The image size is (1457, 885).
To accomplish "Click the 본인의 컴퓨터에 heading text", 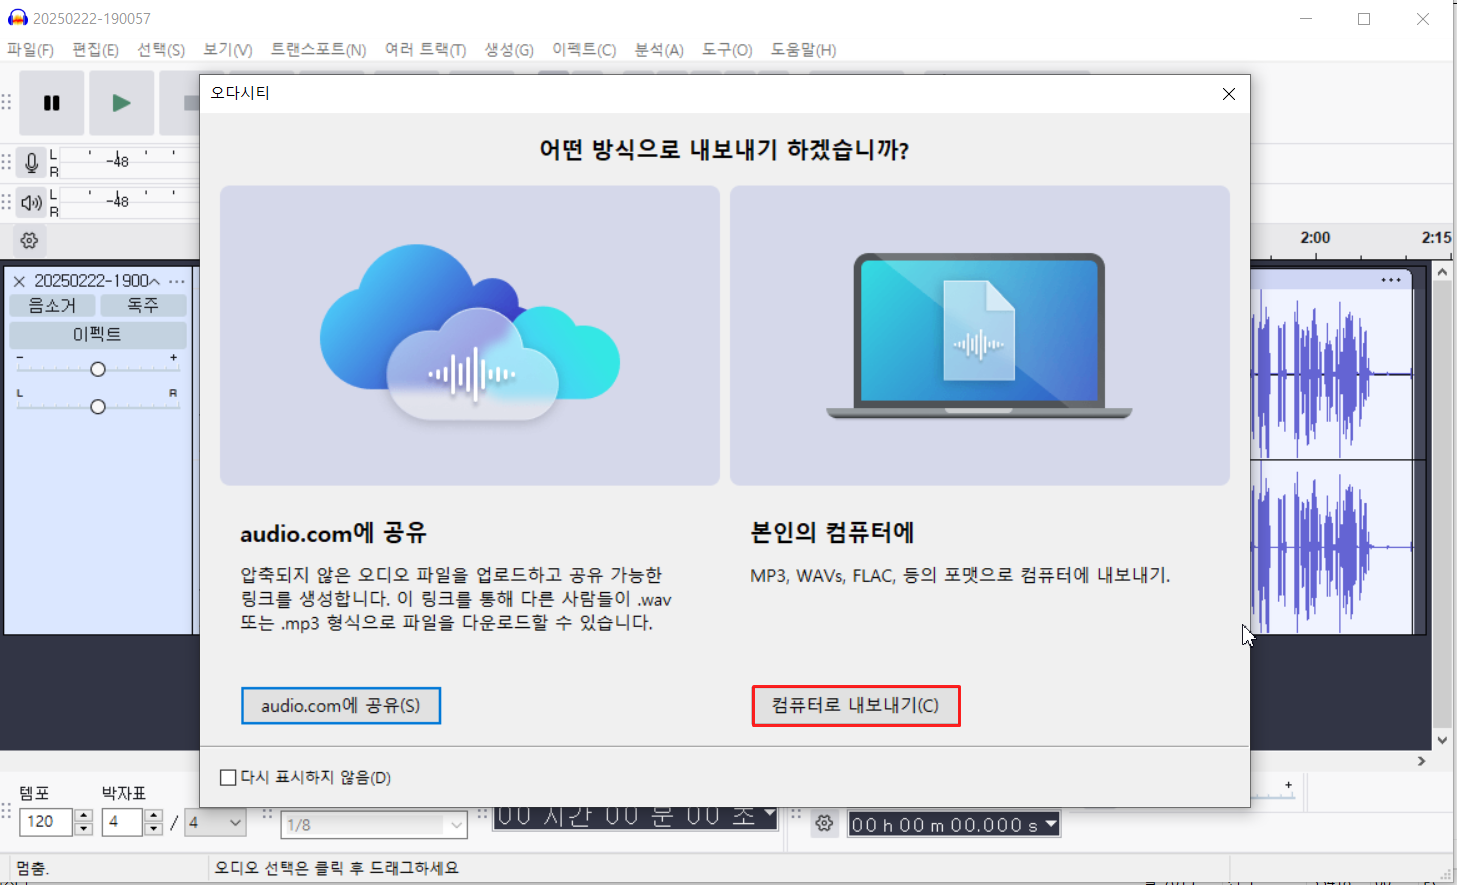I will click(832, 532).
